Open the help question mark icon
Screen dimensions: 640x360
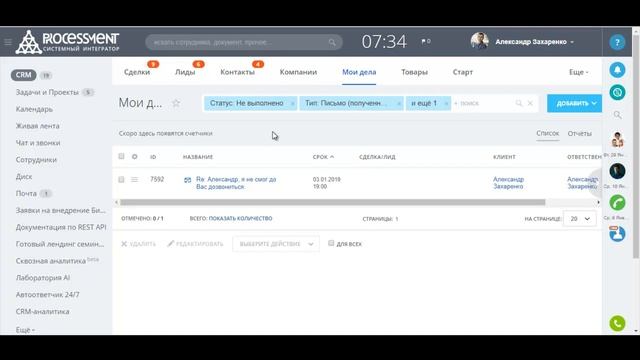tap(617, 42)
